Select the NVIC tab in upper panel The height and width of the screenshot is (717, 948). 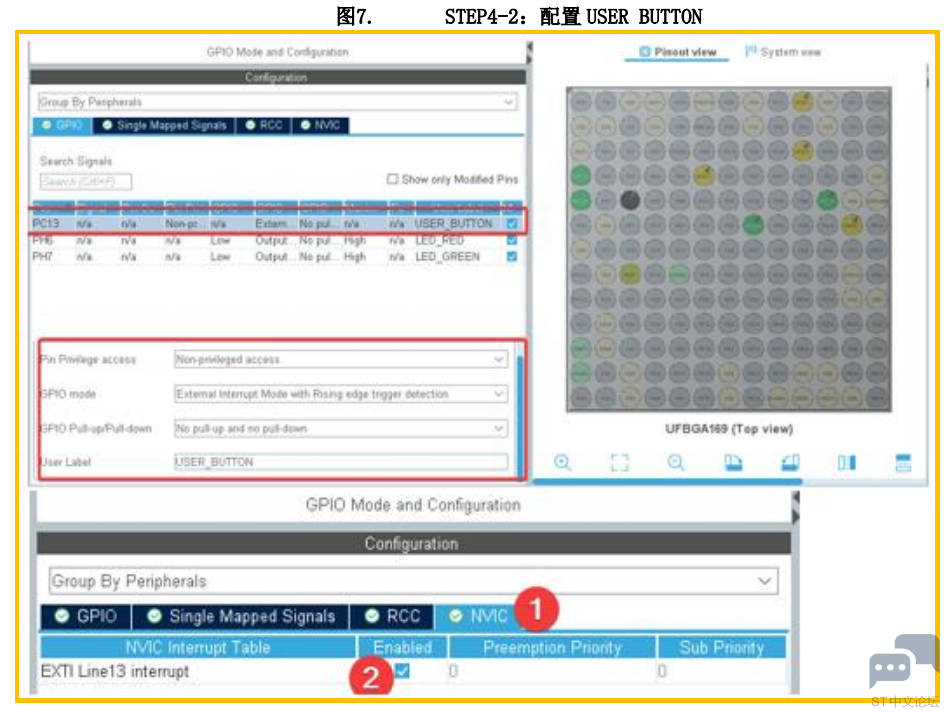[x=321, y=125]
